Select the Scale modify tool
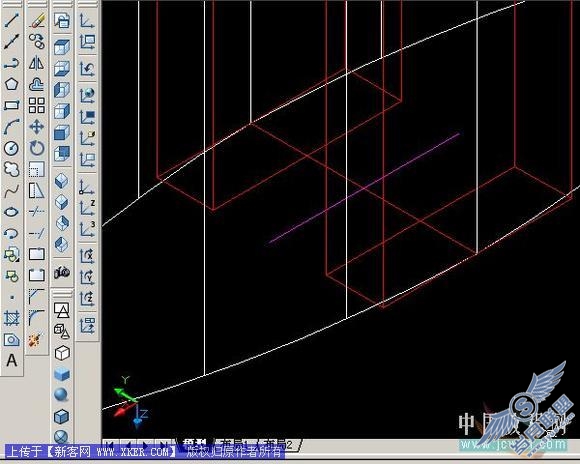The height and width of the screenshot is (464, 580). click(37, 169)
